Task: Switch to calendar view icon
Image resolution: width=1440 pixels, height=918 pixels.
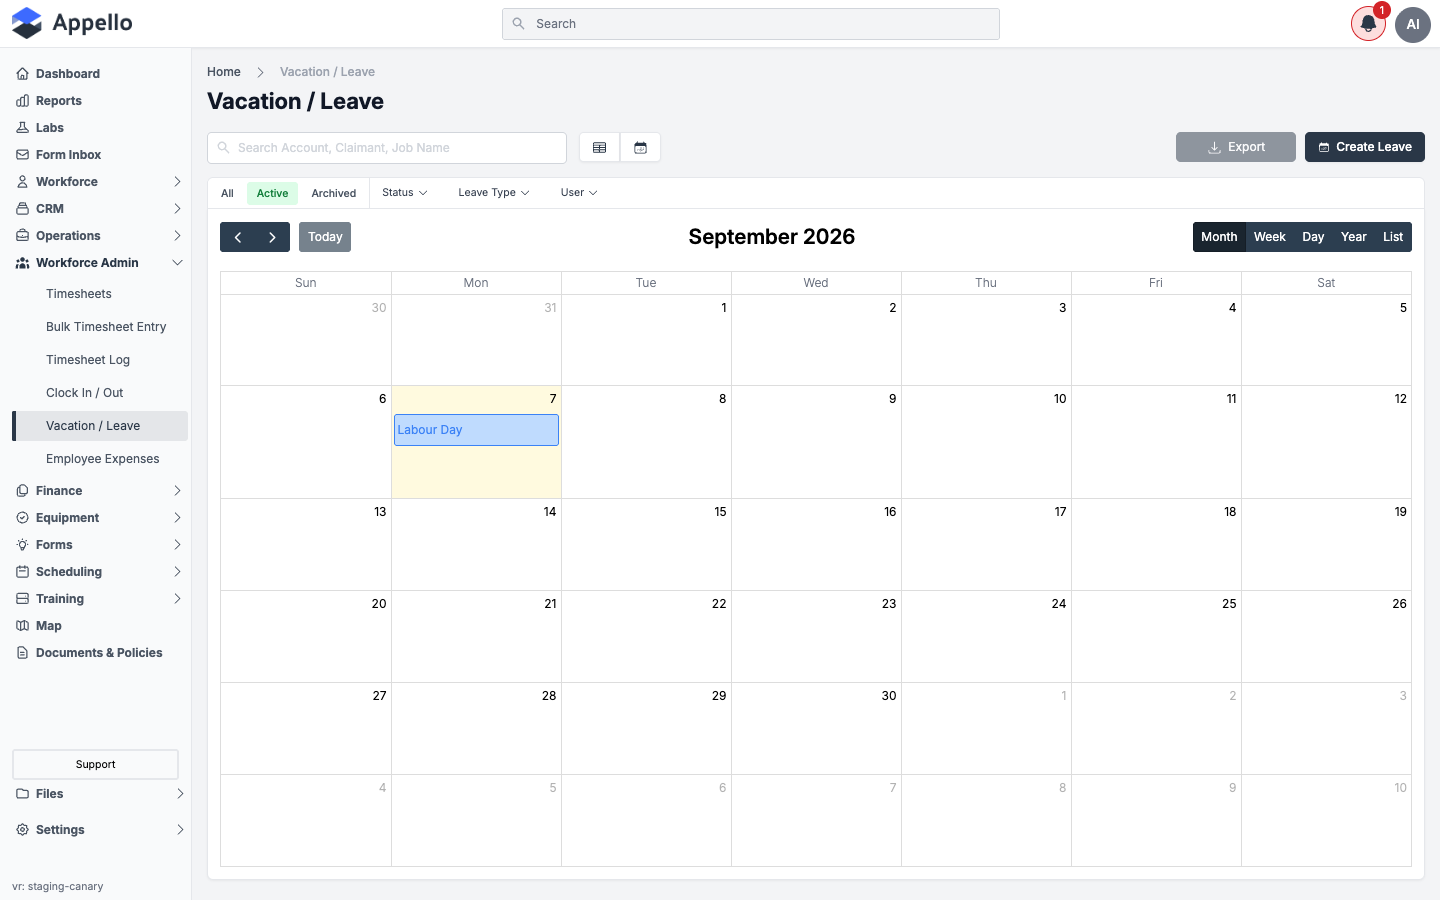Action: point(640,148)
